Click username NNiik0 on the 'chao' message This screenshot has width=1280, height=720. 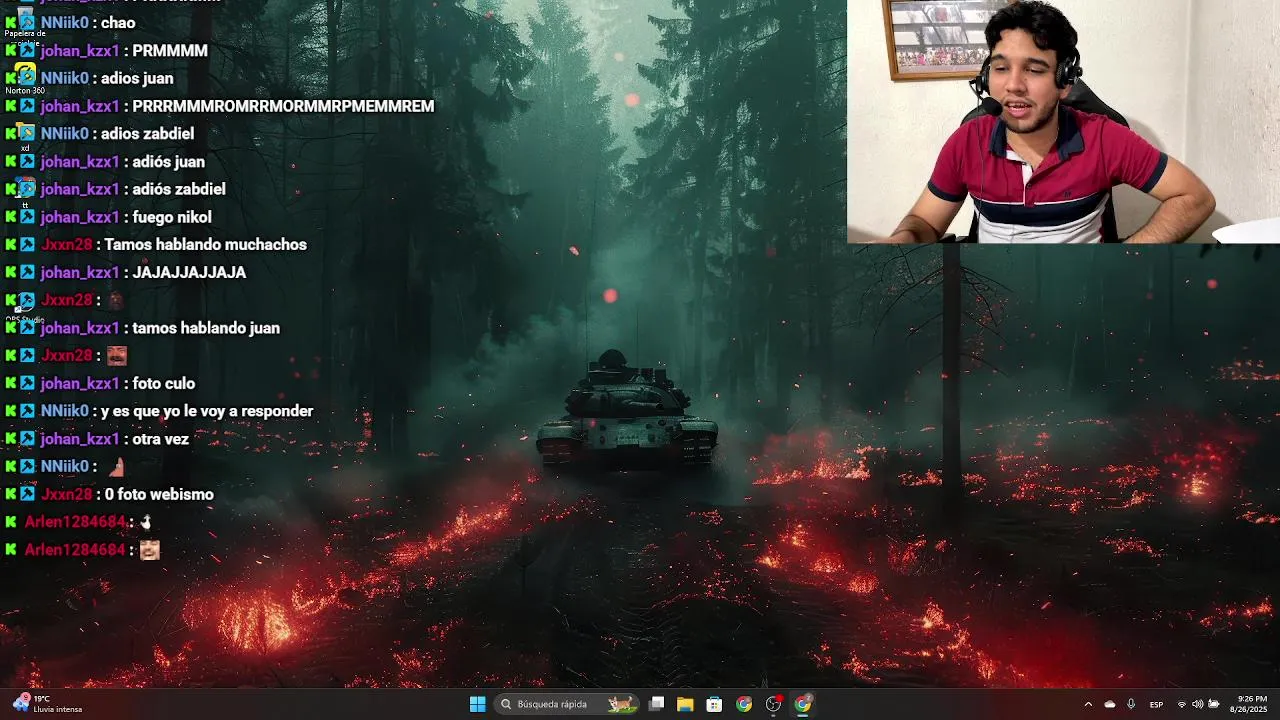click(65, 23)
